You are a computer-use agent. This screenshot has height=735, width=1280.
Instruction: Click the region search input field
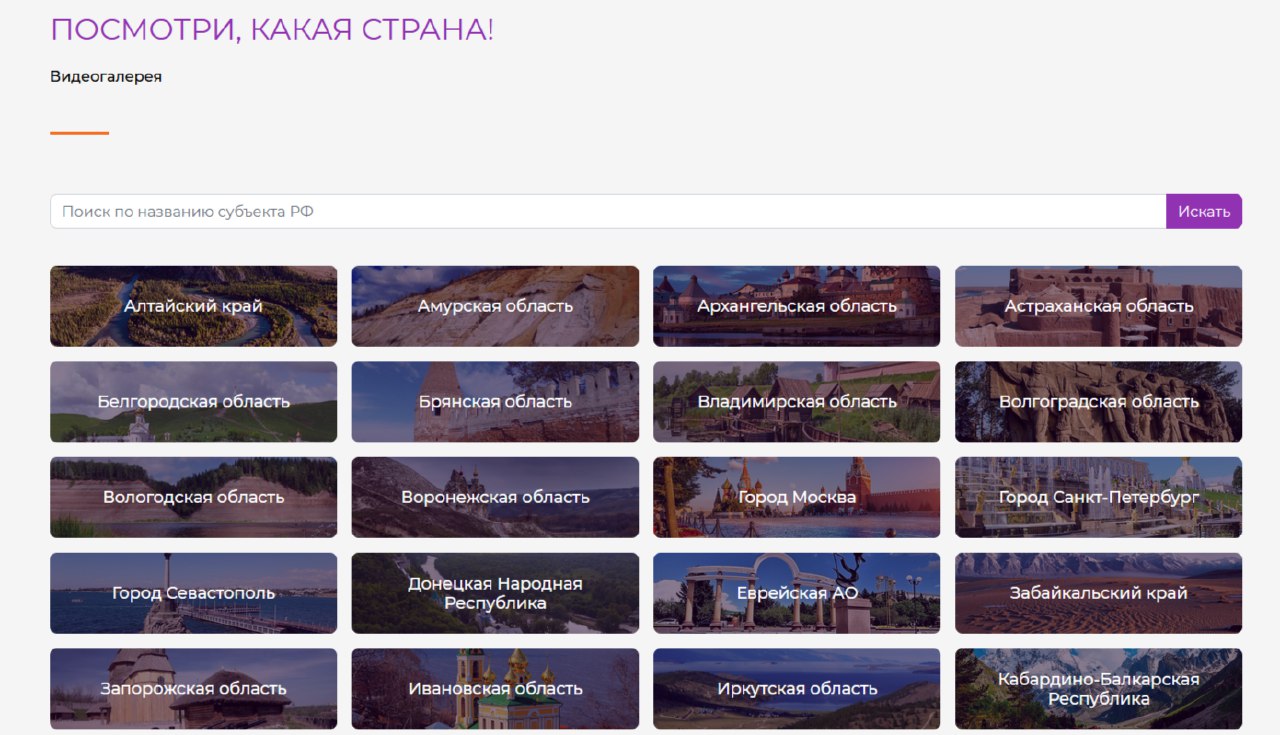[x=608, y=211]
